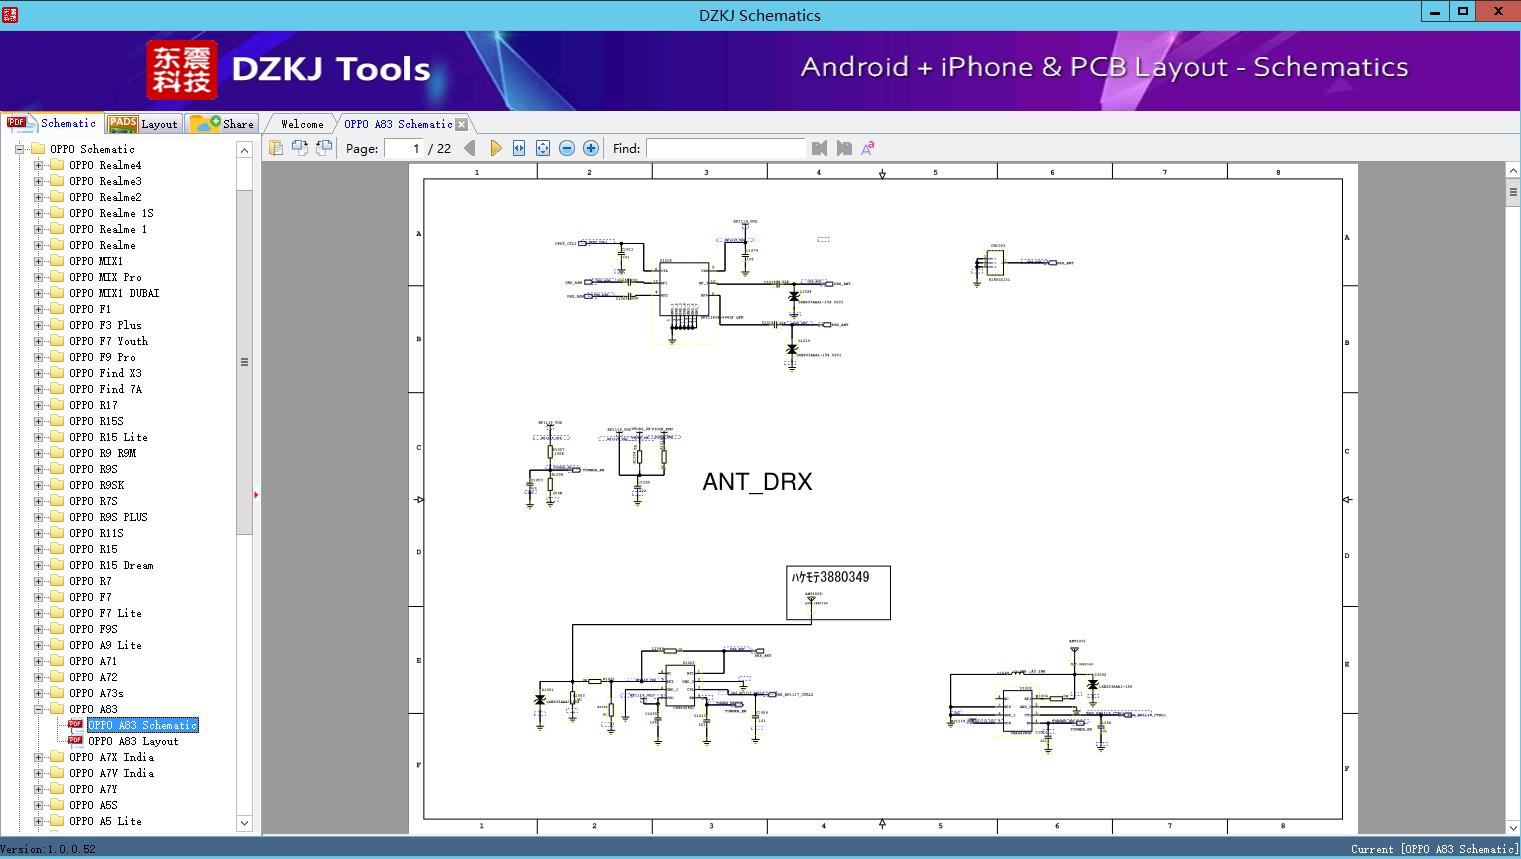Expand the OPPO F7 Youth folder
Image resolution: width=1521 pixels, height=859 pixels.
point(38,341)
